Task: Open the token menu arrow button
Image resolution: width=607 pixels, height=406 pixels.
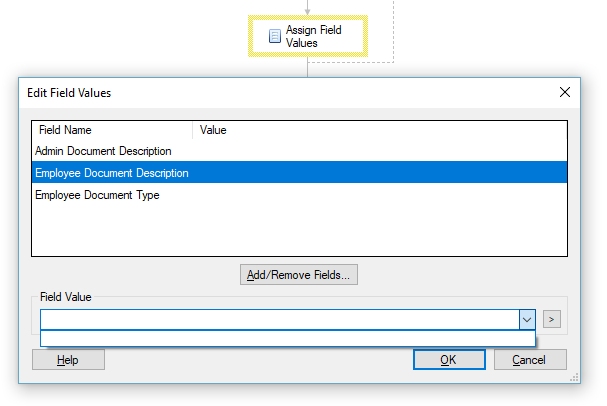Action: 552,319
